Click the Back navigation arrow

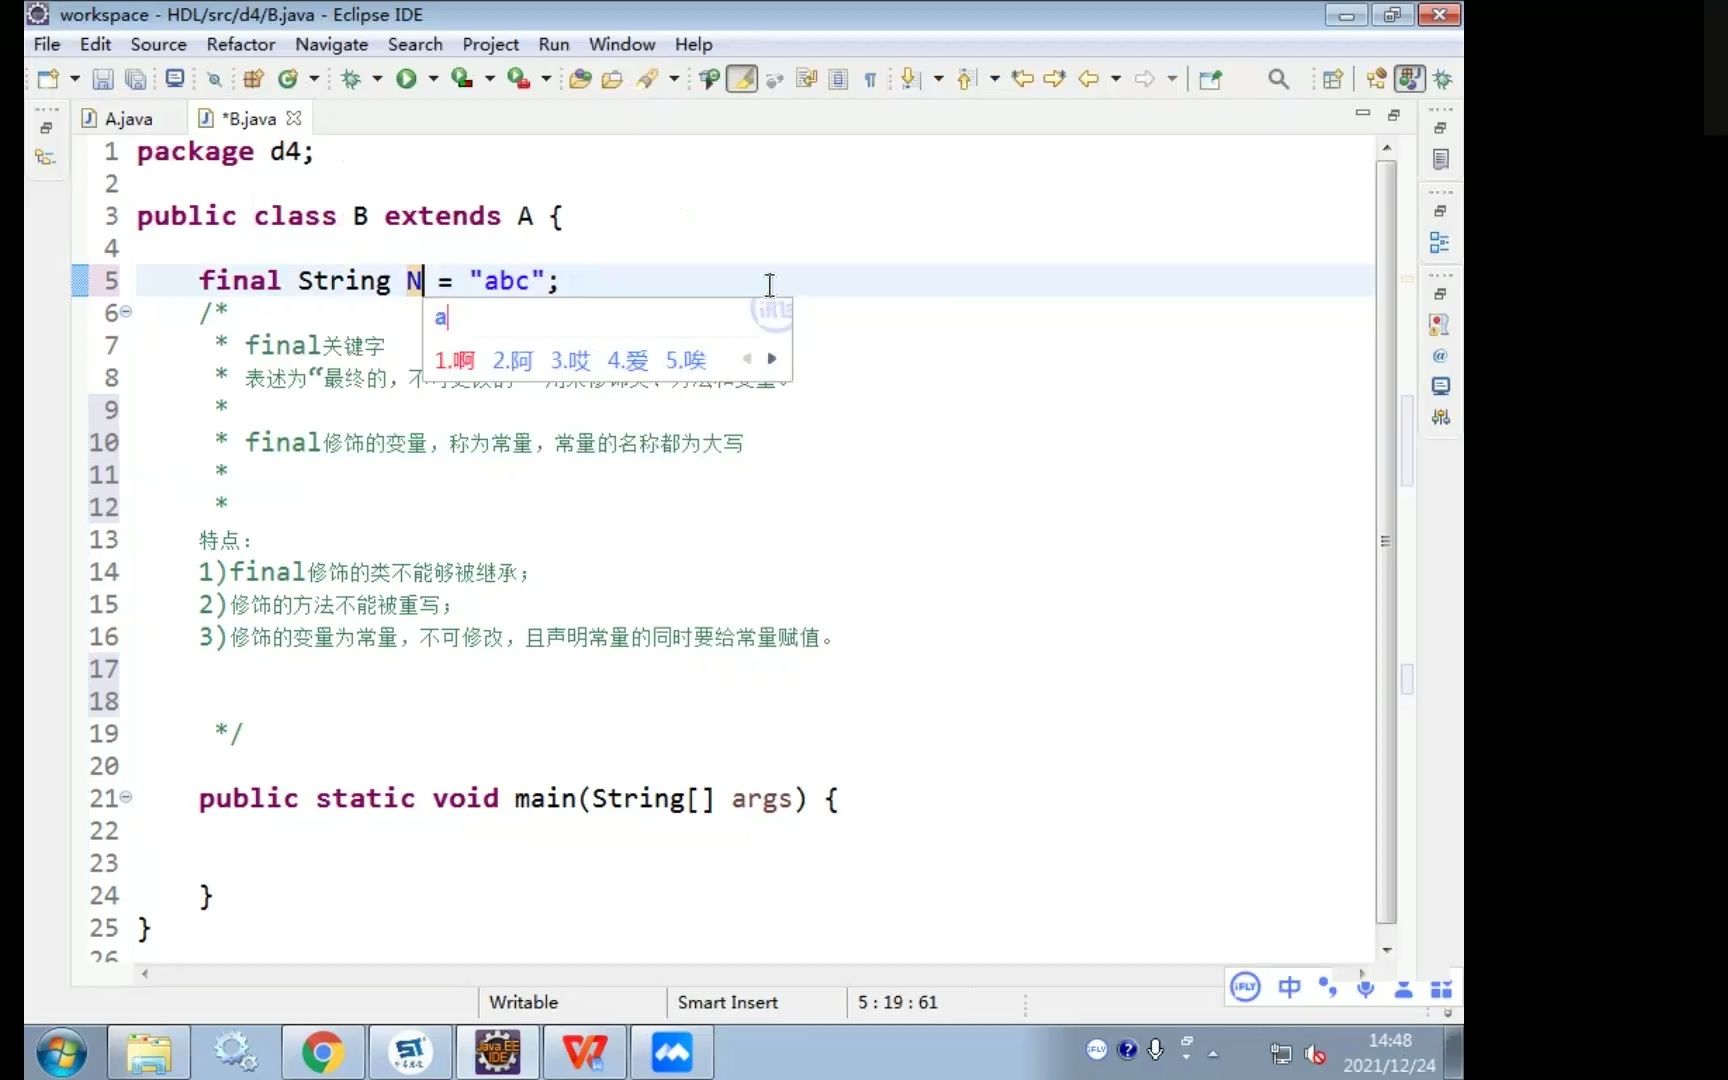(1088, 79)
